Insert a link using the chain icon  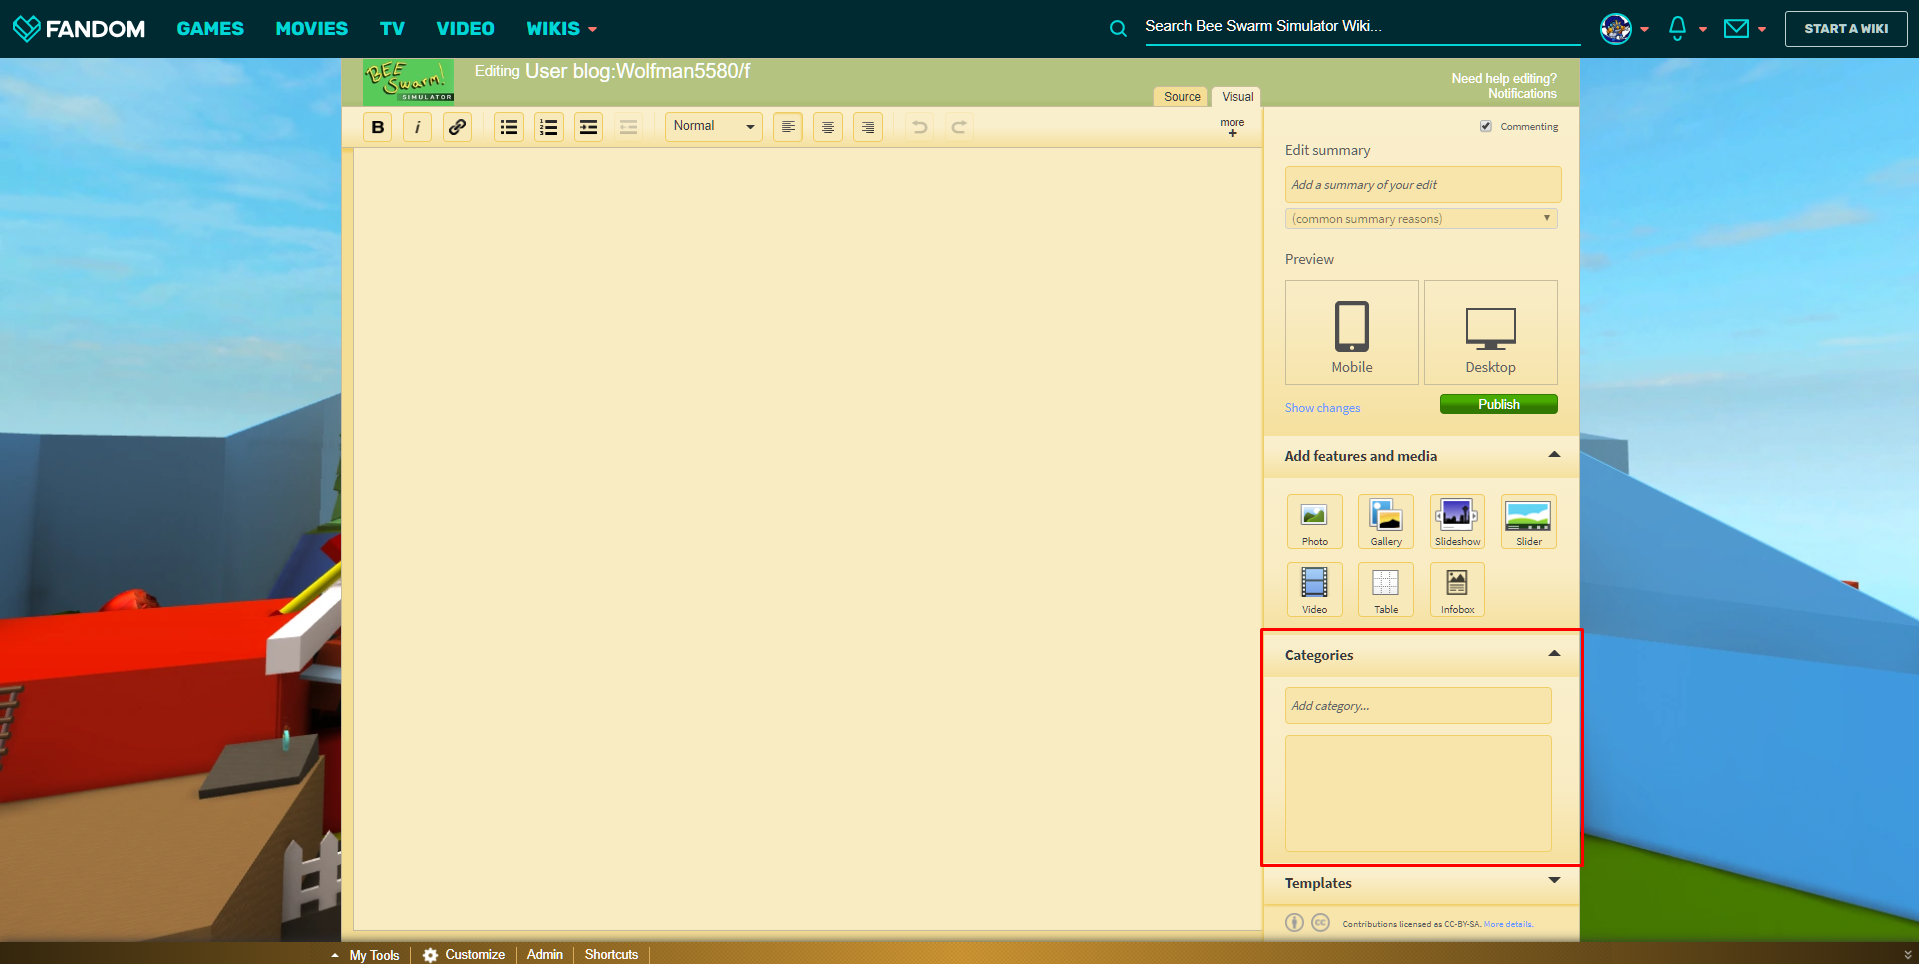pos(457,127)
